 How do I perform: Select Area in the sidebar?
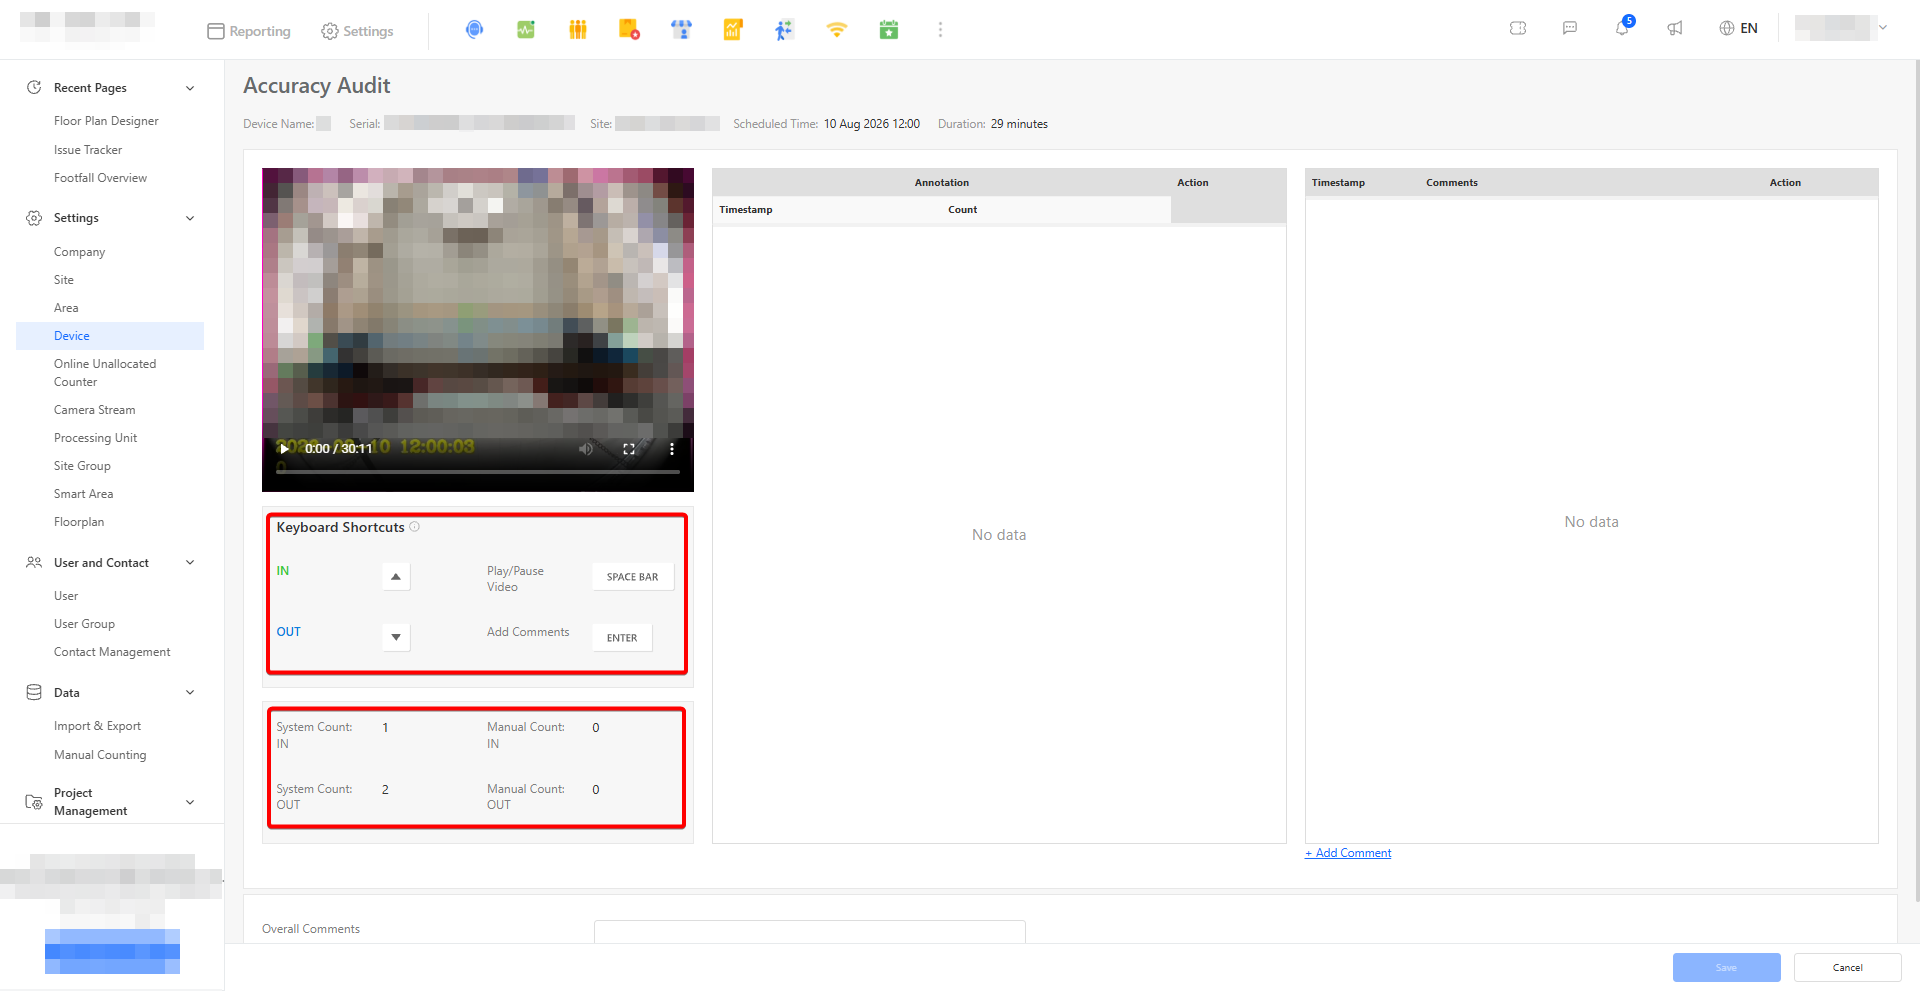click(66, 308)
